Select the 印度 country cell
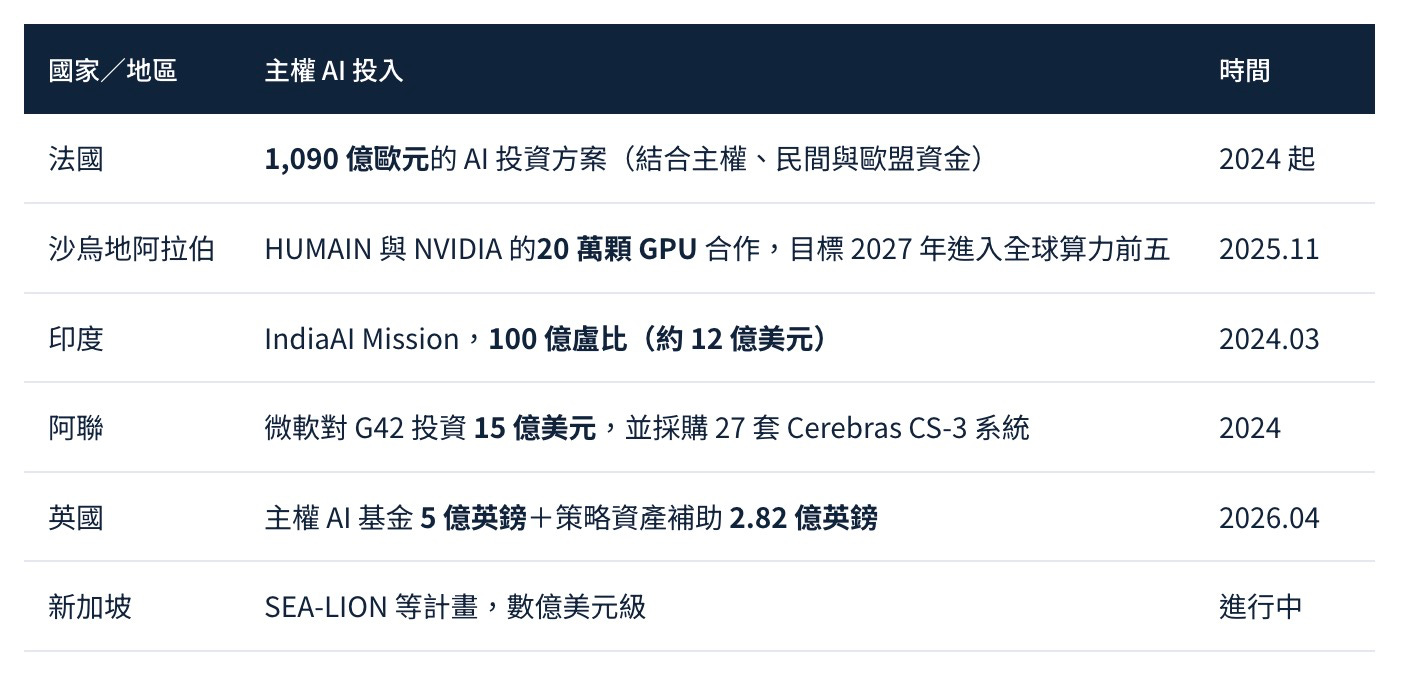This screenshot has height=684, width=1428. coord(76,339)
